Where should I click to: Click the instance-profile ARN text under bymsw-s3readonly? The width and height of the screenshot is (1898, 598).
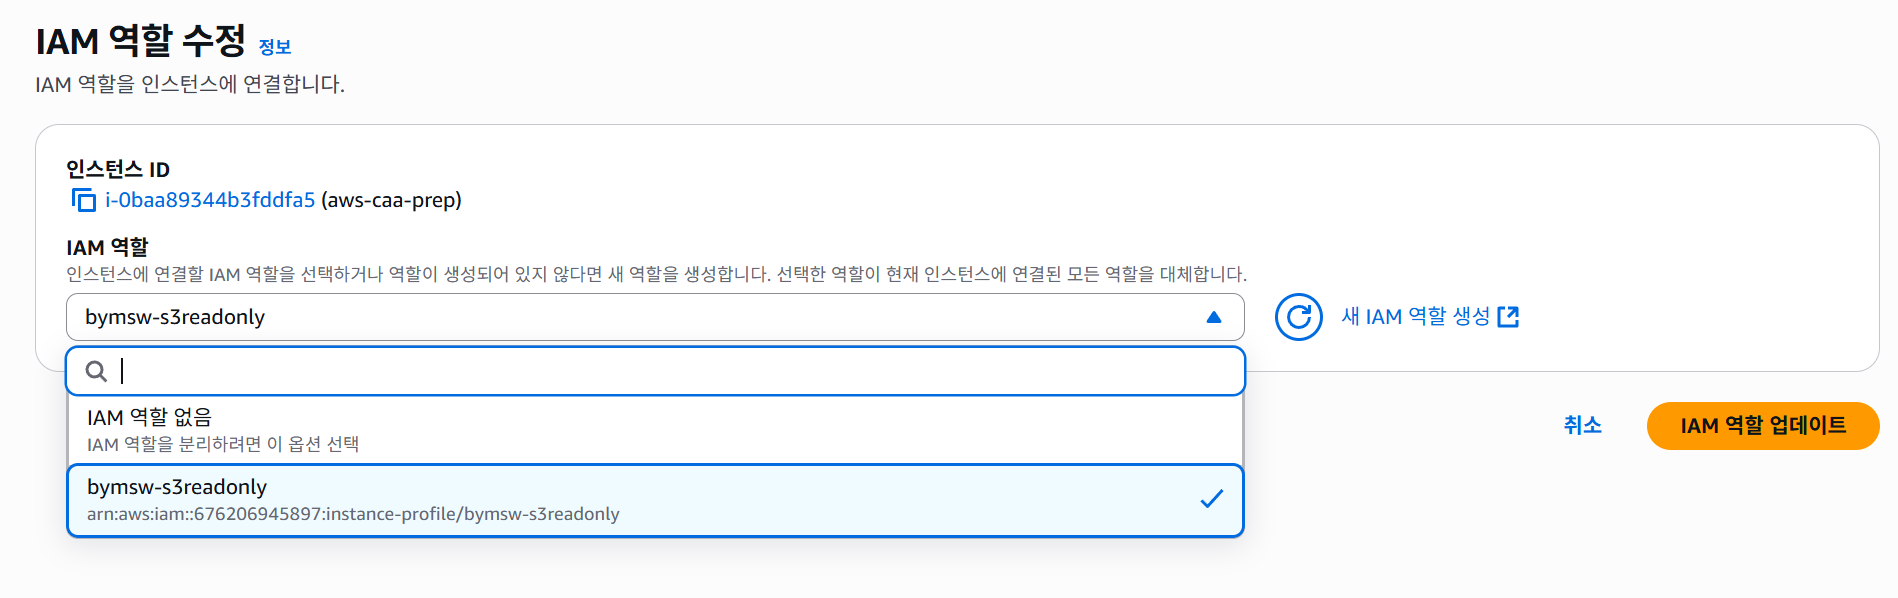(352, 514)
